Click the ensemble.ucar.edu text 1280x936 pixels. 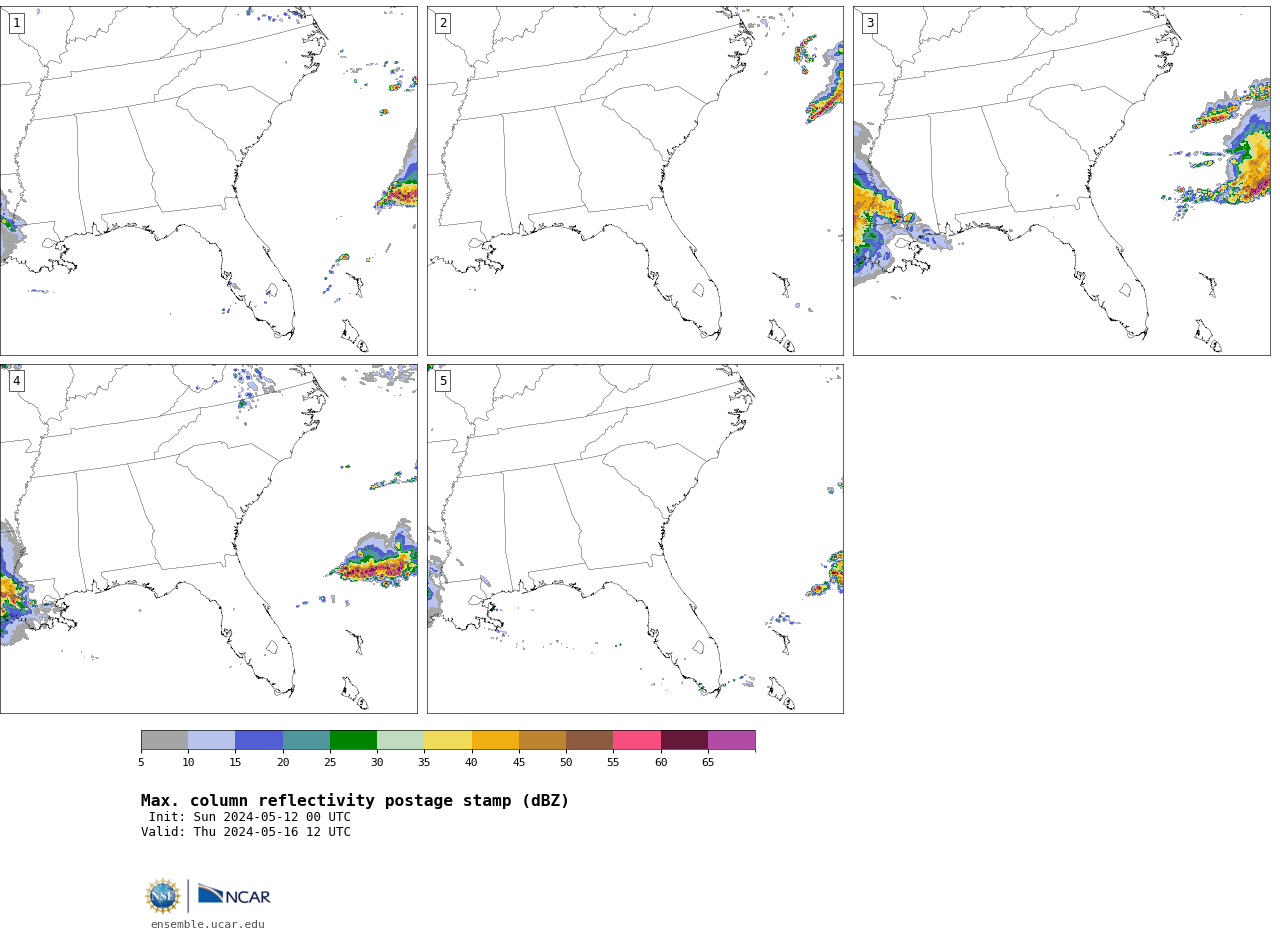[208, 924]
